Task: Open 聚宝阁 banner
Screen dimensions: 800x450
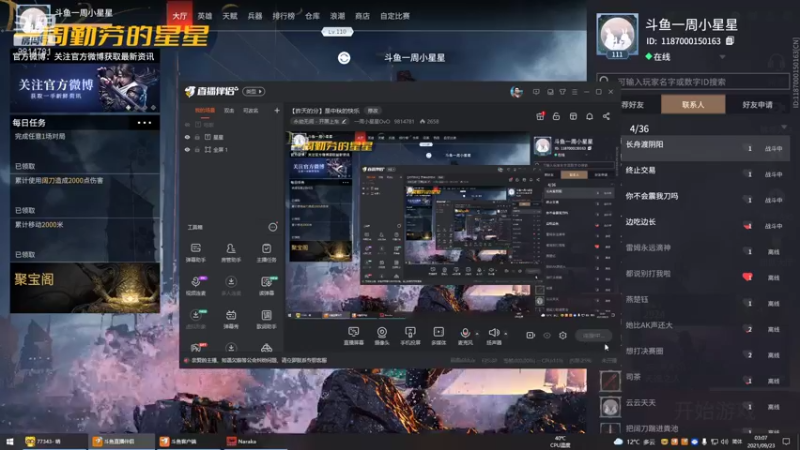Action: pos(85,288)
